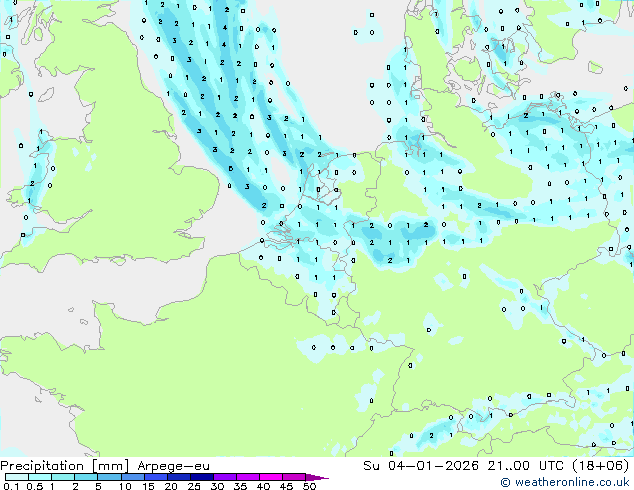This screenshot has height=490, width=634.
Task: Click the '10' legend scale value
Action: coord(125,486)
